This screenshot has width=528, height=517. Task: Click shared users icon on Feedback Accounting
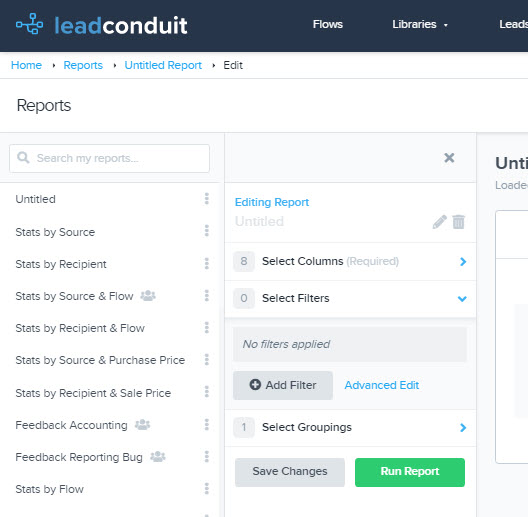142,425
